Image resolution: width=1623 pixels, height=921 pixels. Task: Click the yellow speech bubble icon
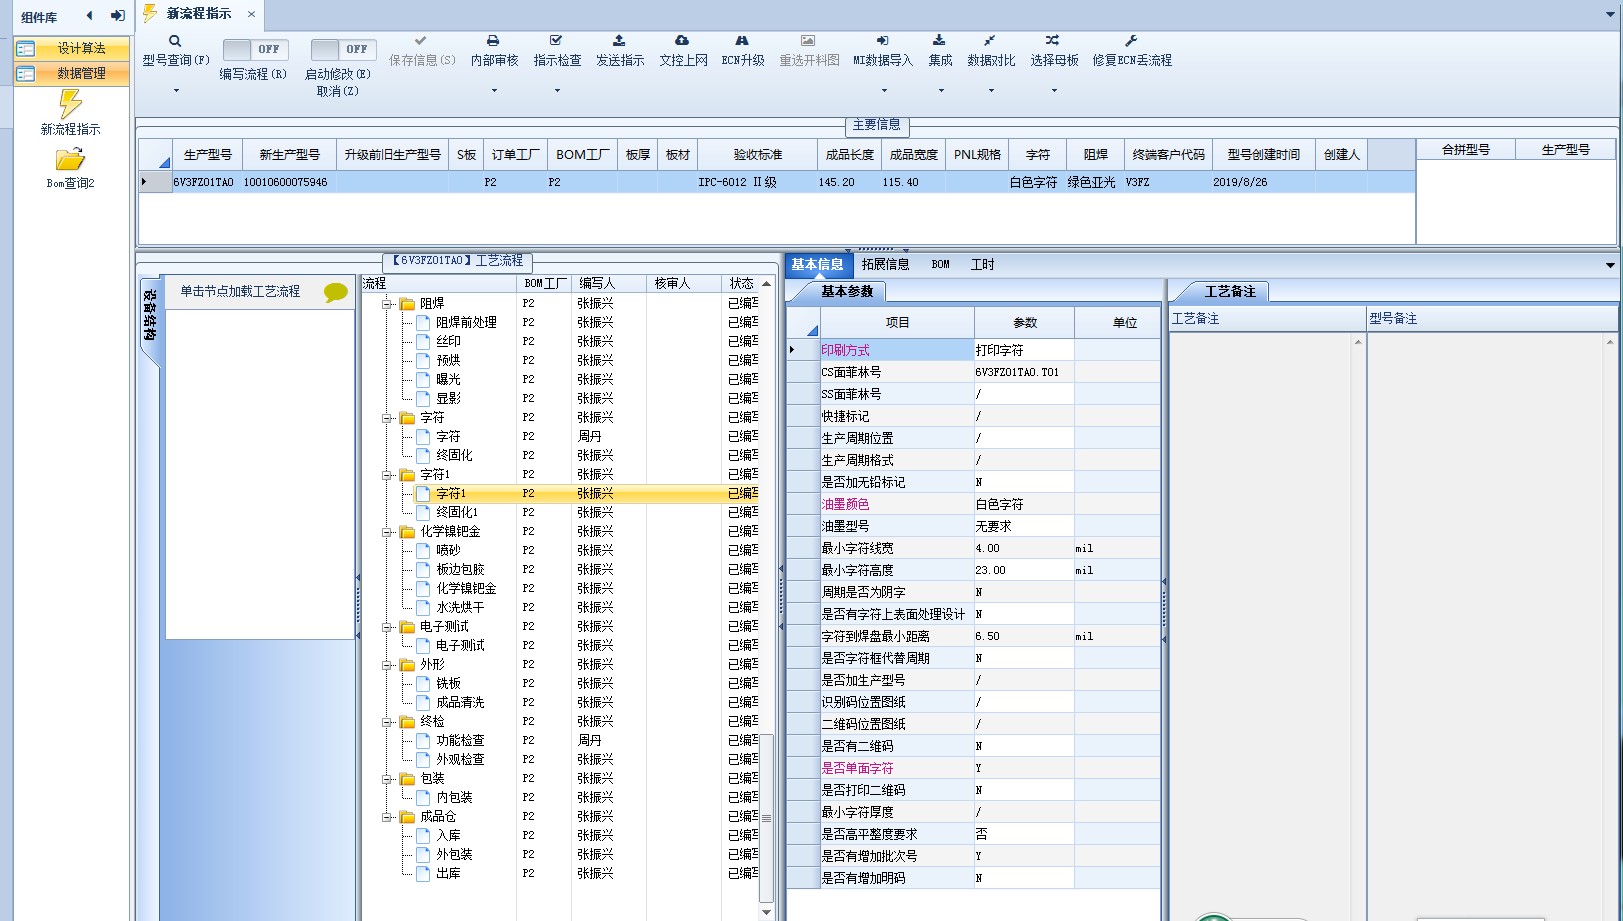pos(336,292)
